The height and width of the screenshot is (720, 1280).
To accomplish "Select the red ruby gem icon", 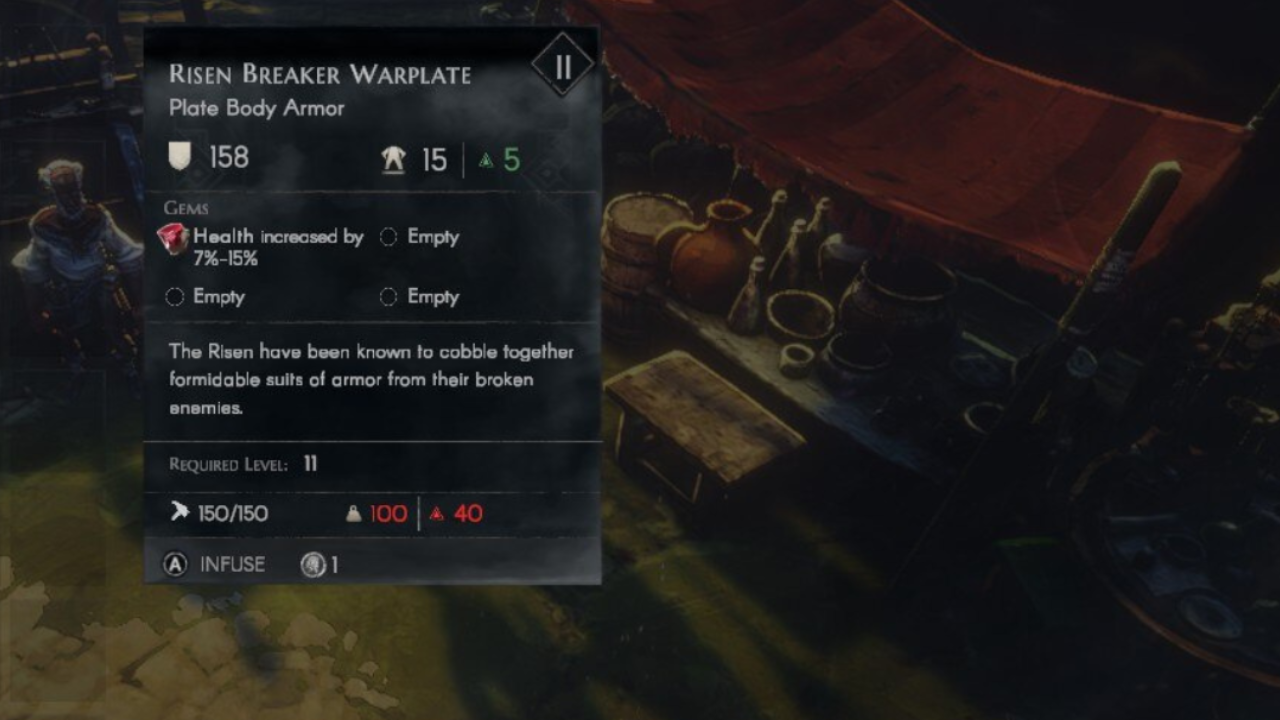I will pos(173,239).
